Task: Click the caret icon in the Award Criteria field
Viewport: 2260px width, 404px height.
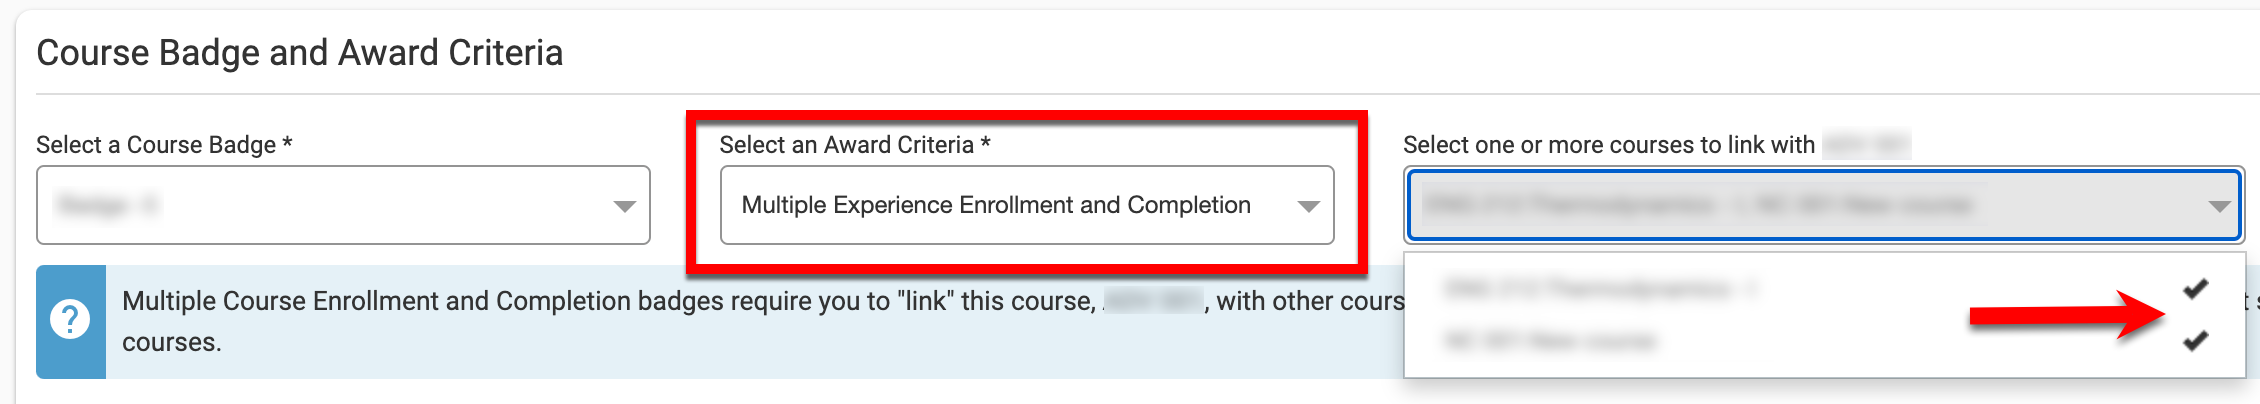Action: (1307, 206)
